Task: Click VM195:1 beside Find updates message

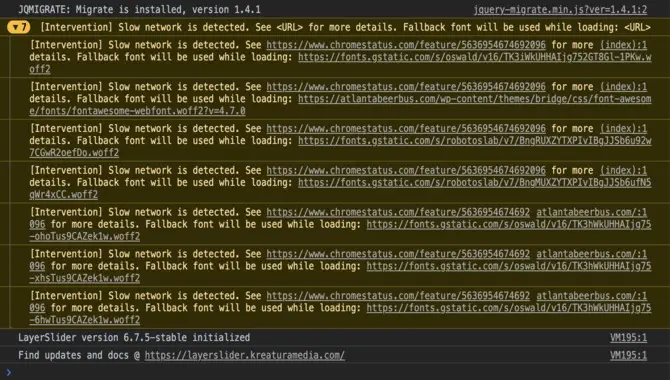Action: click(628, 356)
